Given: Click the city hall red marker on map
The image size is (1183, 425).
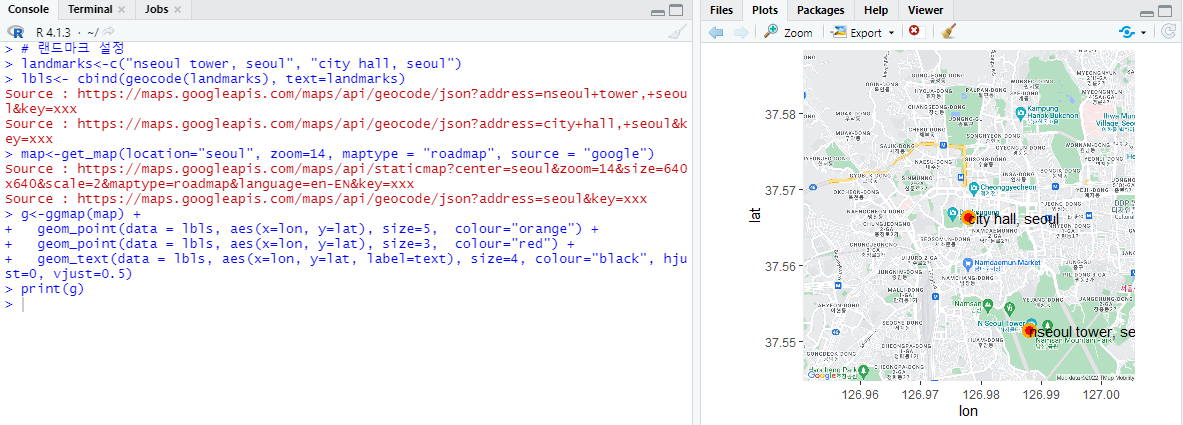Looking at the screenshot, I should [967, 217].
